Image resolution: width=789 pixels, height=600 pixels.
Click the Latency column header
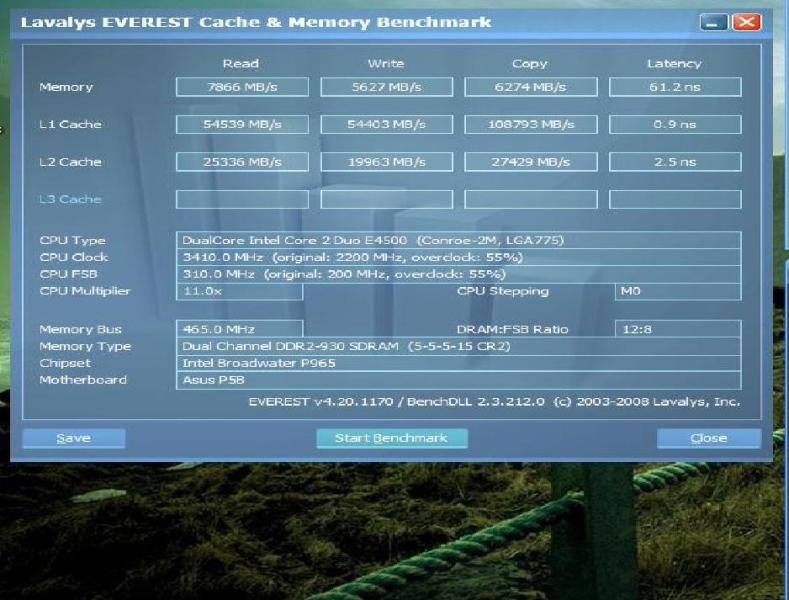[674, 63]
